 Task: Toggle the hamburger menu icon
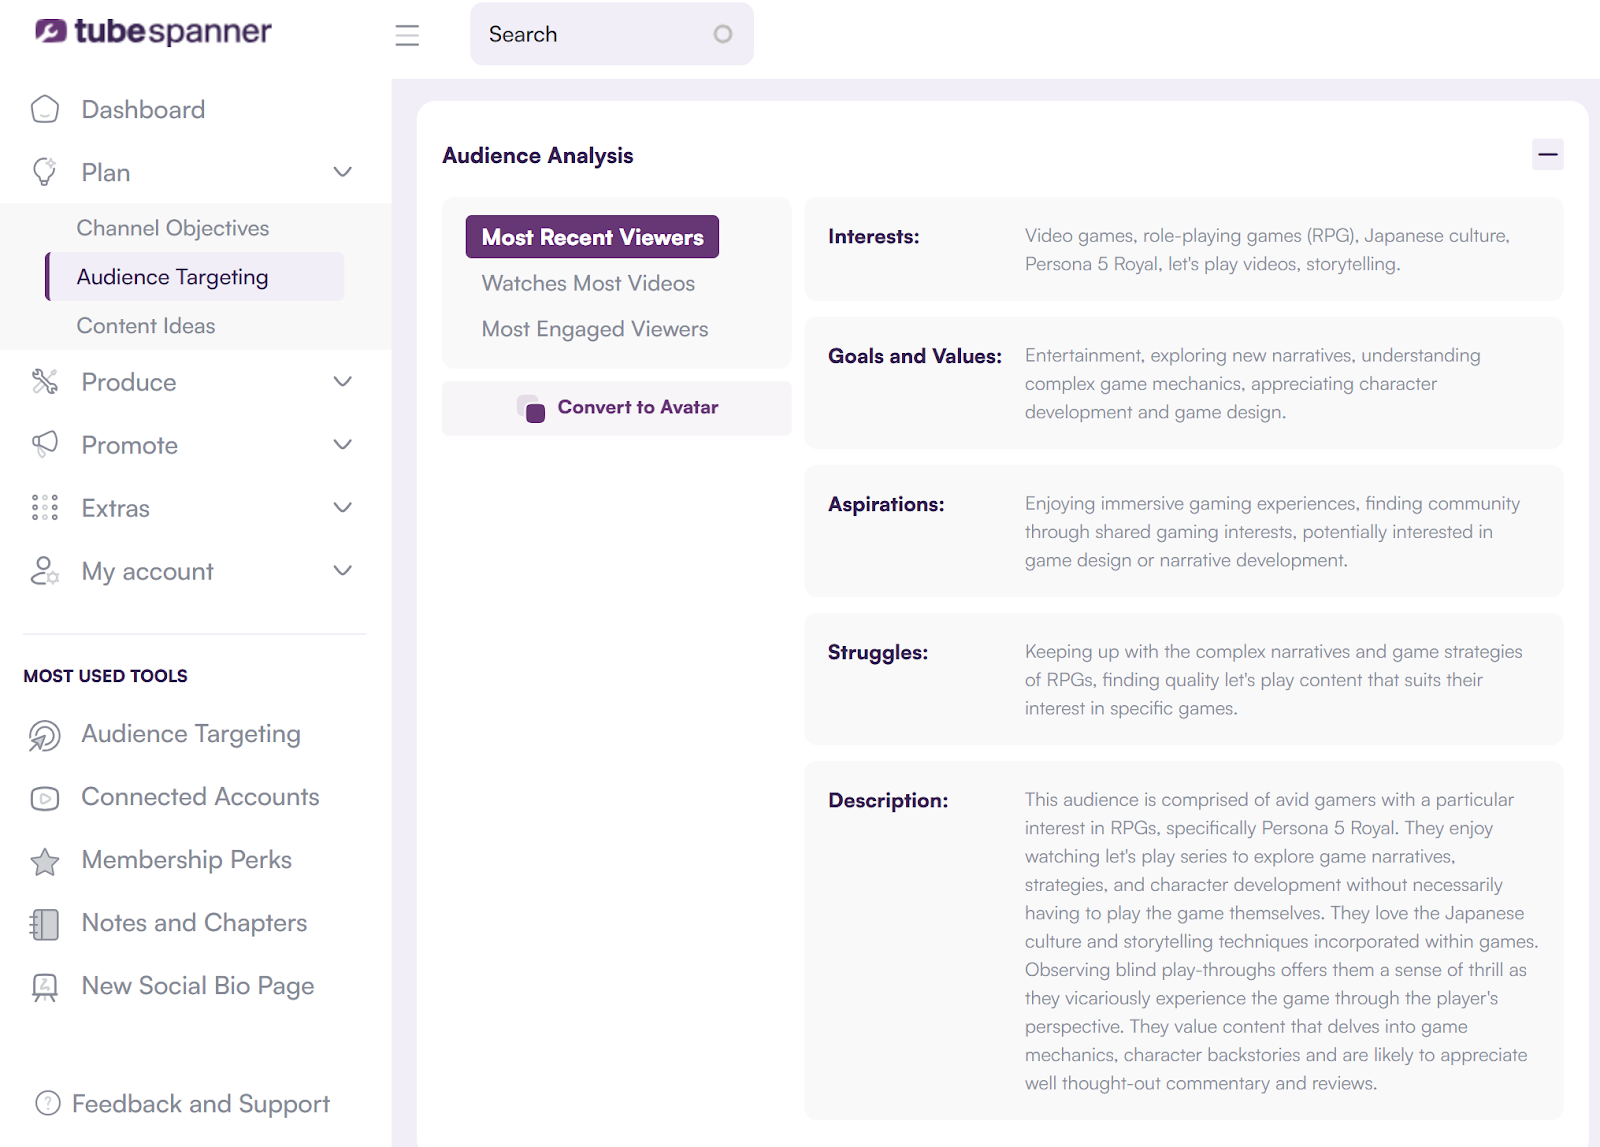pyautogui.click(x=407, y=35)
